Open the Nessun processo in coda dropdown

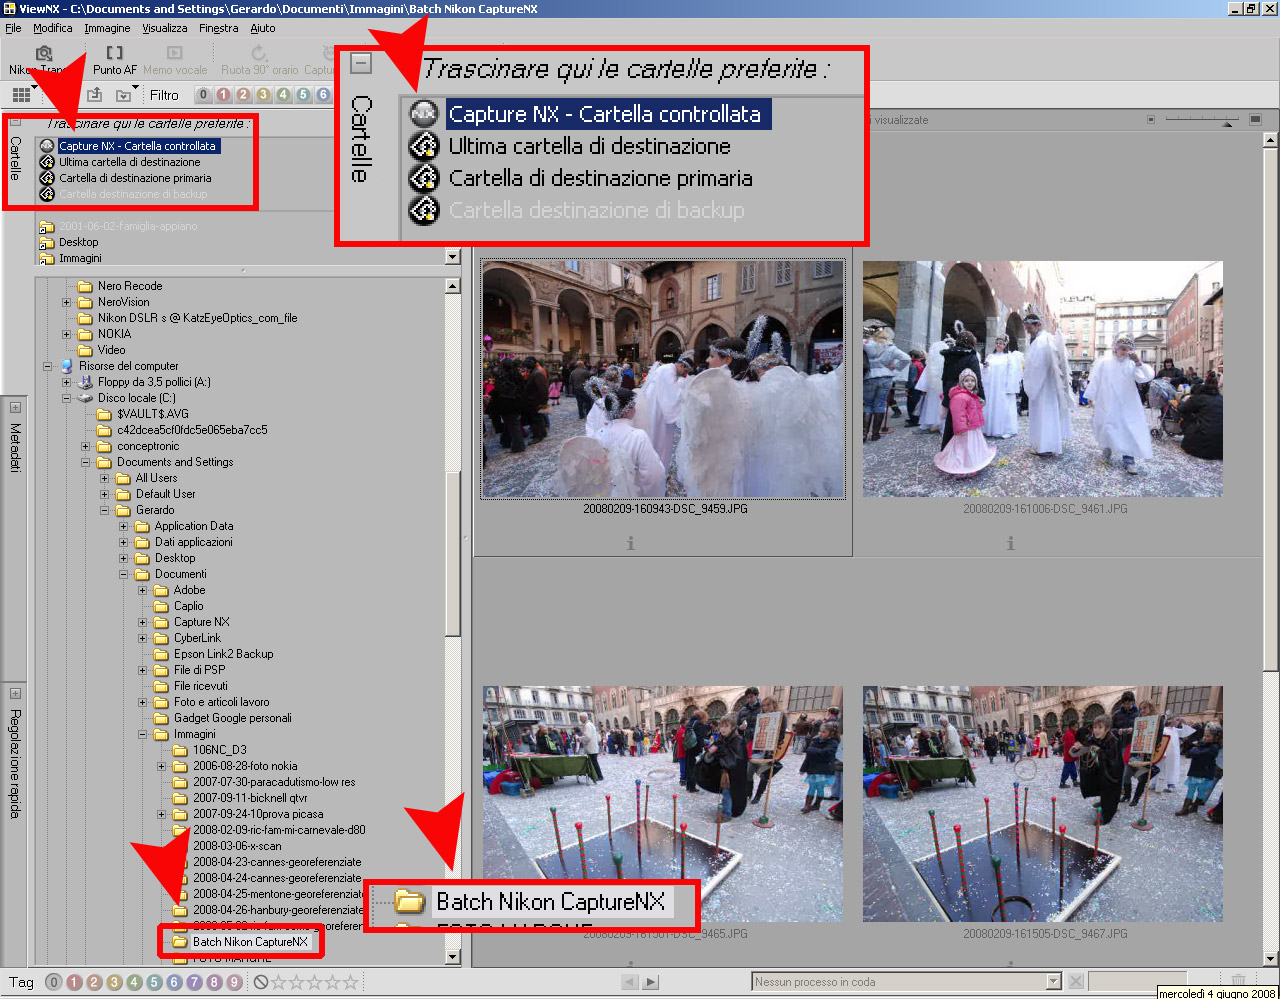coord(1053,982)
